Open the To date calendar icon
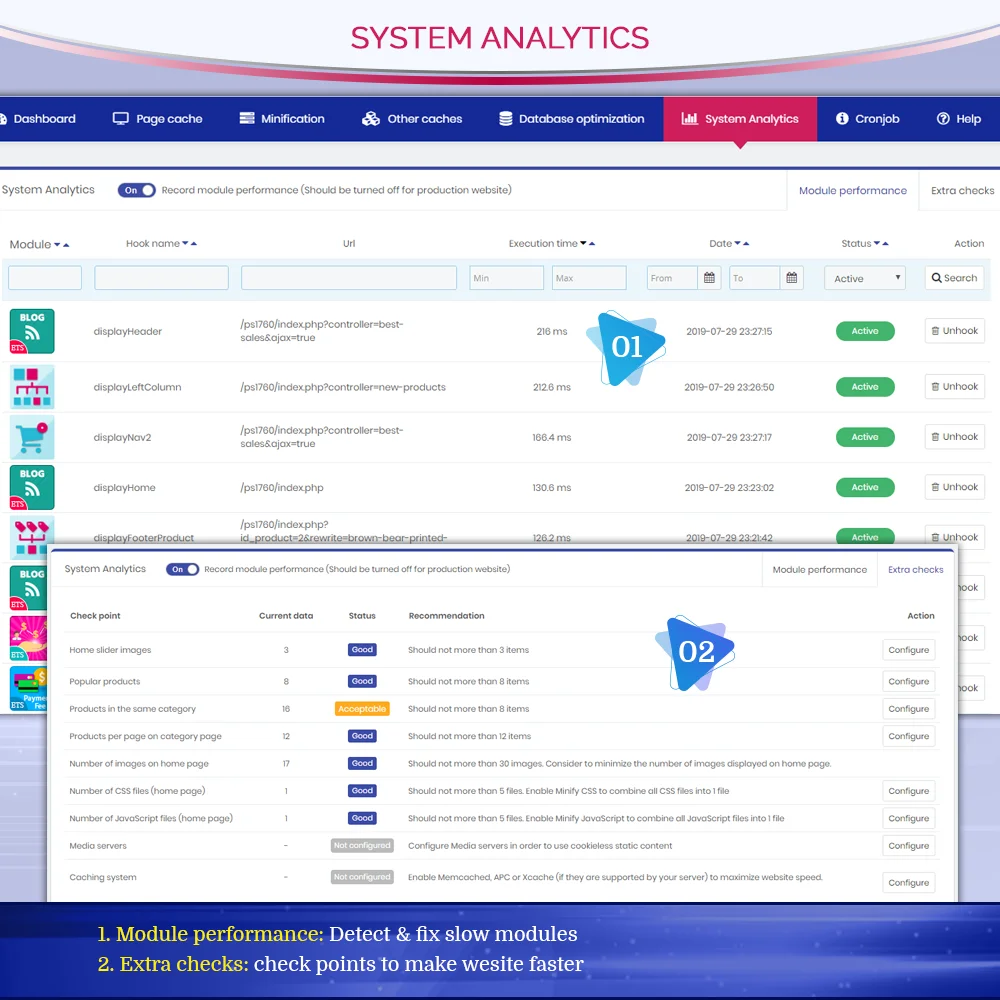The width and height of the screenshot is (1000, 1000). coord(791,278)
